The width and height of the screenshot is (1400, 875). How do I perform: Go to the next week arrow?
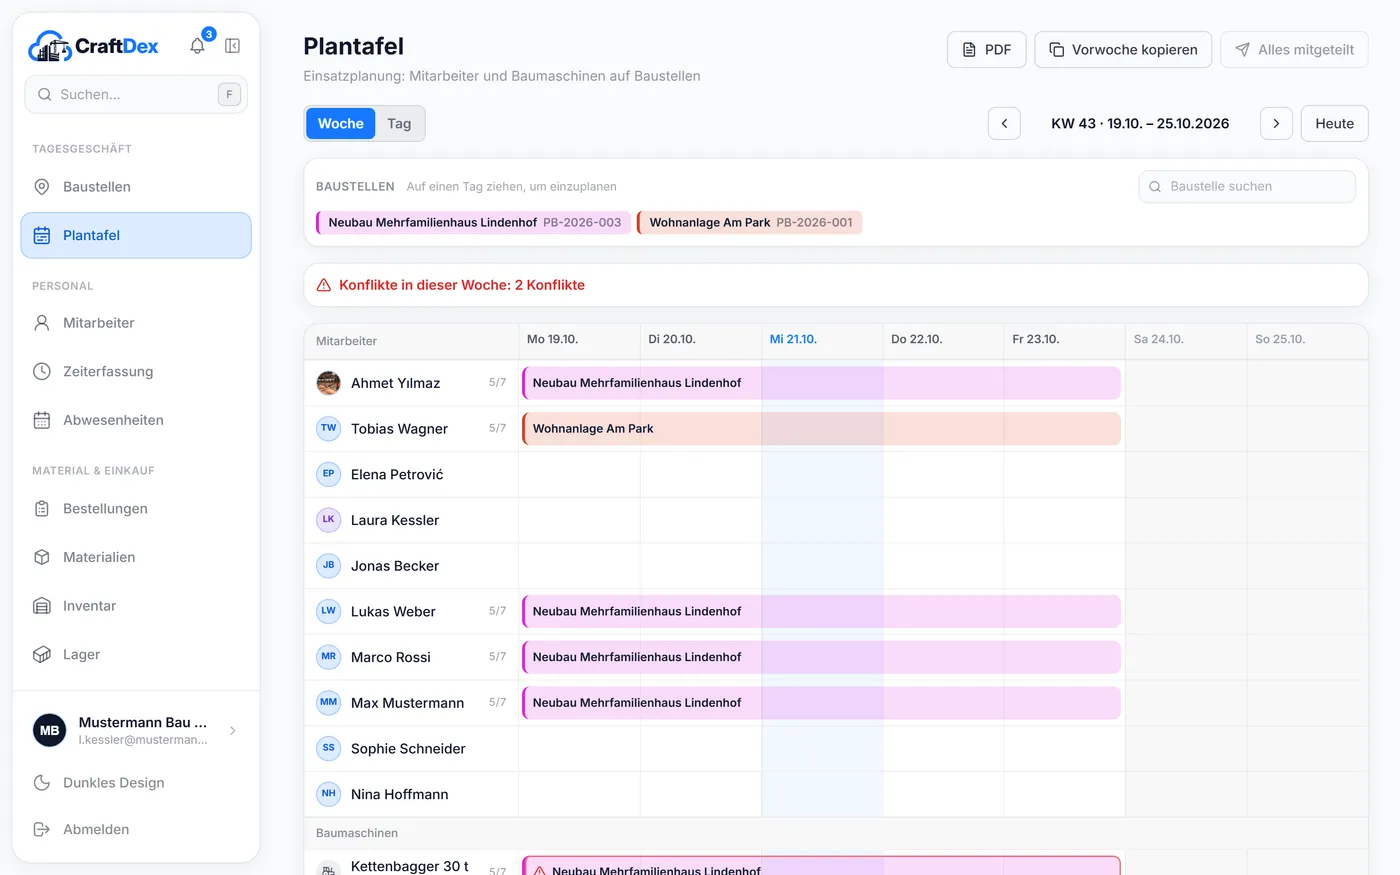point(1276,124)
